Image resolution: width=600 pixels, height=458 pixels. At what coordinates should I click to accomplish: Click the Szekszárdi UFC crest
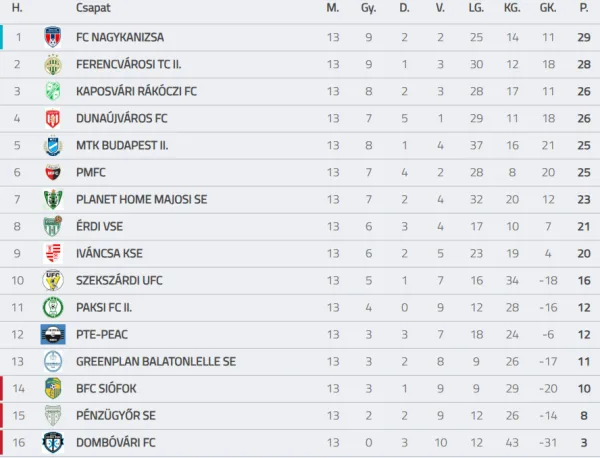coord(53,280)
